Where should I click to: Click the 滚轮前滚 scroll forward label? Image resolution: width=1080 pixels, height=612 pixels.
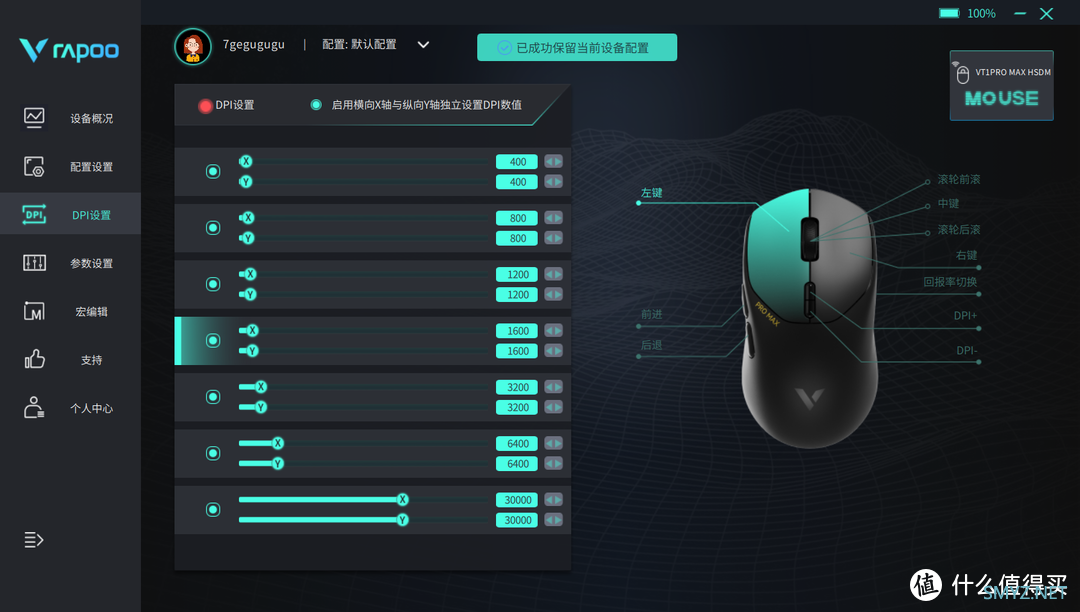point(959,180)
